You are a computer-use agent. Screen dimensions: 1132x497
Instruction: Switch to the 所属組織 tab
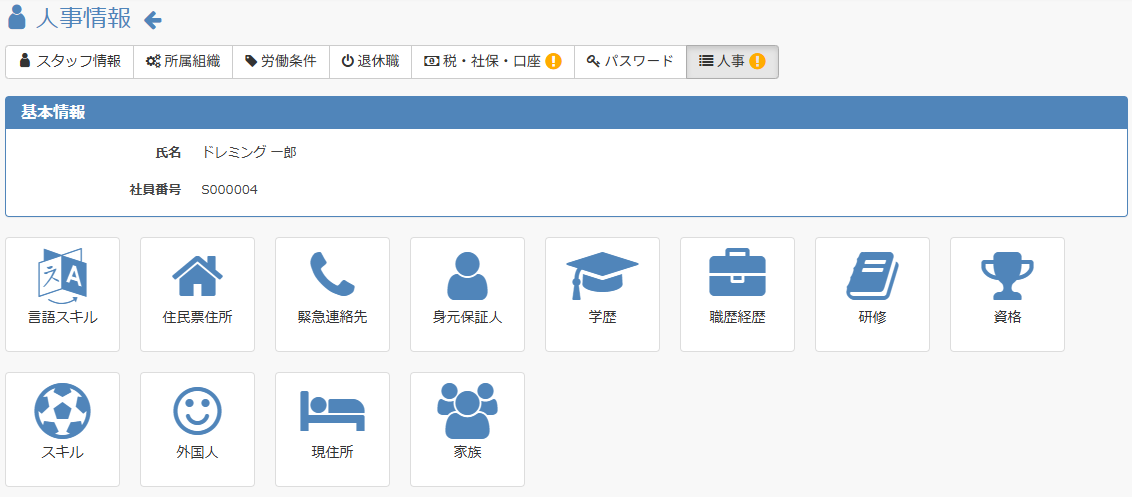[x=183, y=62]
